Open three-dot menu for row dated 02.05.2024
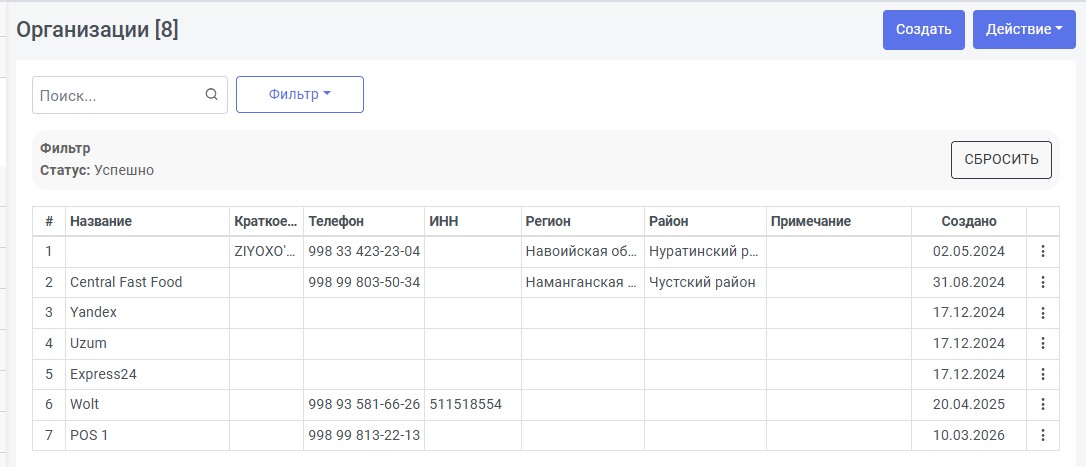1086x467 pixels. point(1042,252)
